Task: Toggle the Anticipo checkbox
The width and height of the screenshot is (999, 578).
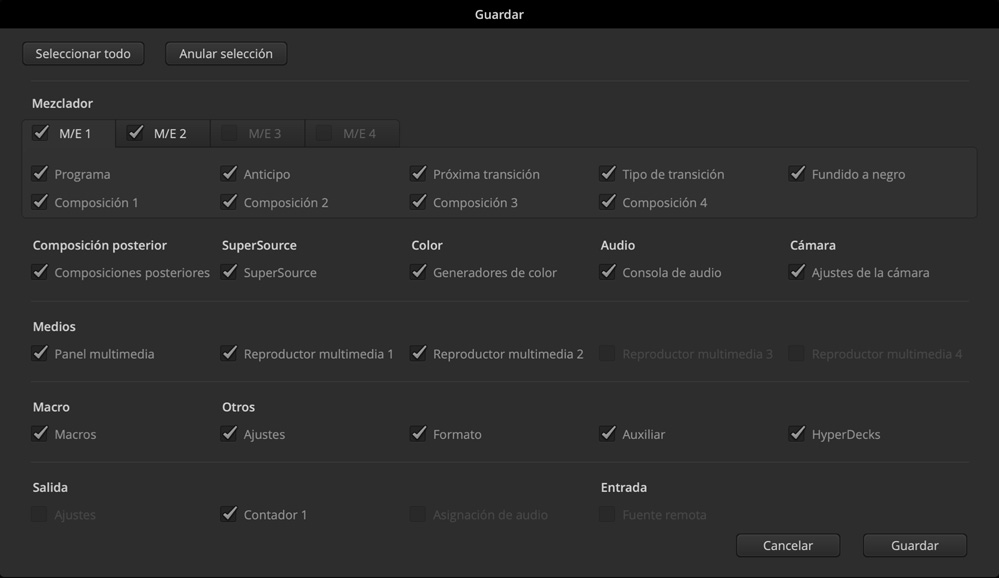Action: (x=229, y=174)
